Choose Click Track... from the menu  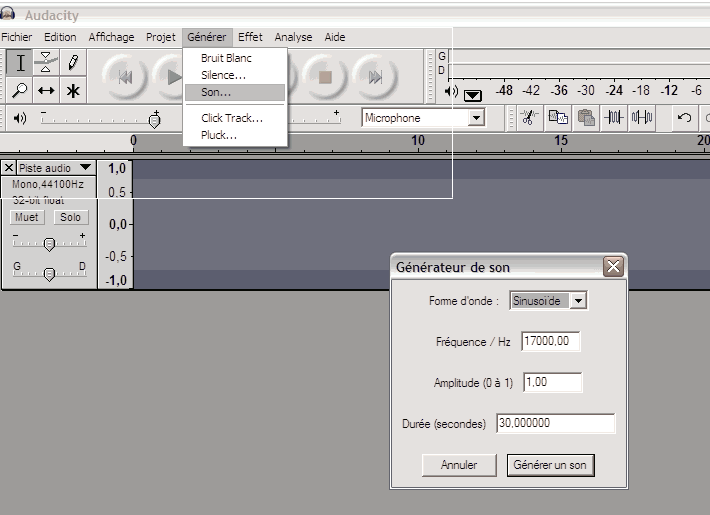click(235, 118)
